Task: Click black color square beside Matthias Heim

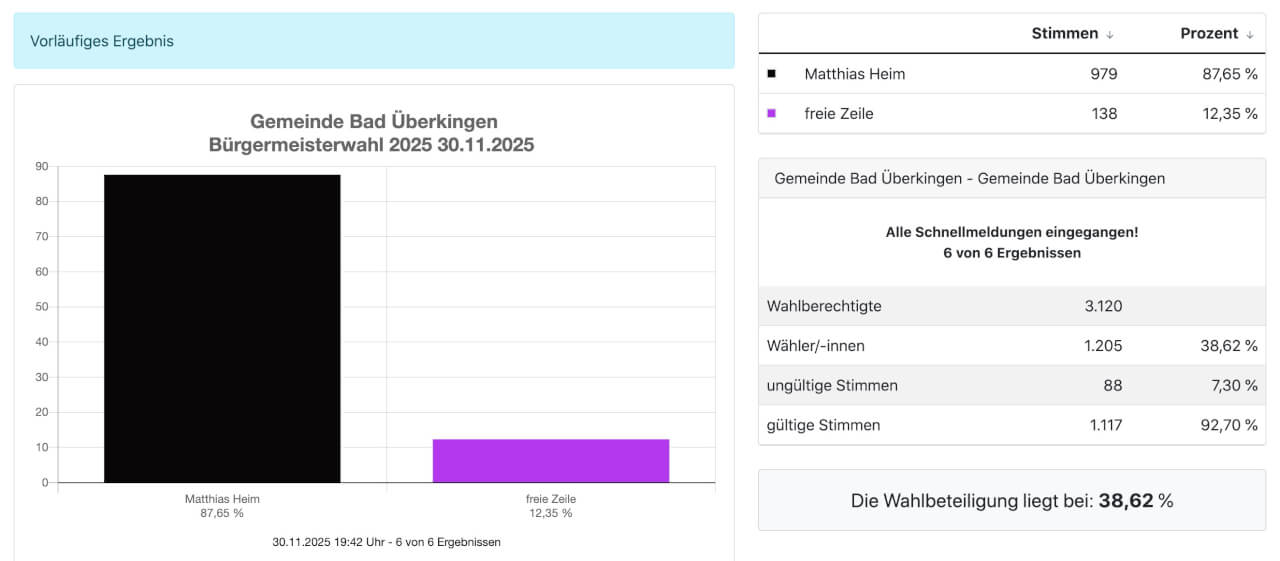Action: pos(771,74)
